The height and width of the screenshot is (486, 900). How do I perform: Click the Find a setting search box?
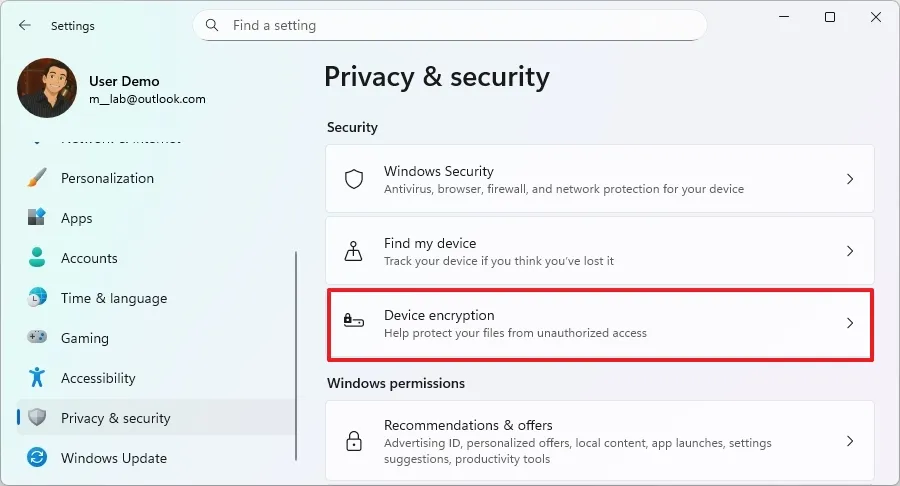(x=460, y=25)
